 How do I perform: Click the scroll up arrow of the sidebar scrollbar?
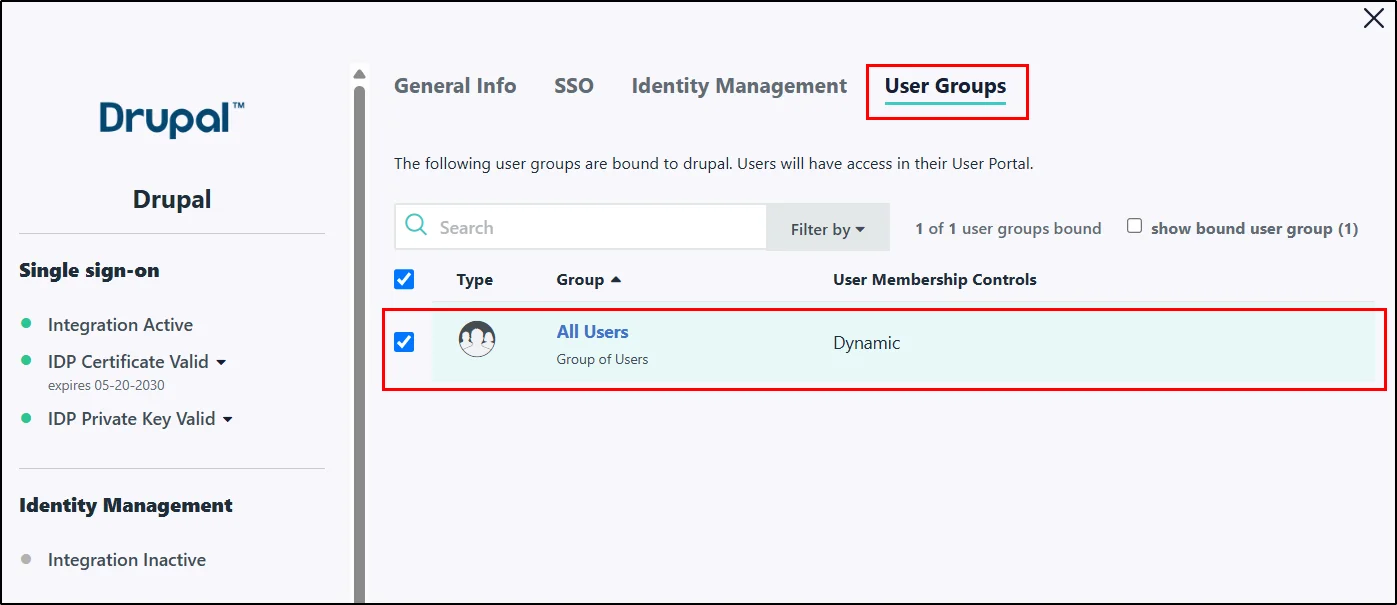359,74
